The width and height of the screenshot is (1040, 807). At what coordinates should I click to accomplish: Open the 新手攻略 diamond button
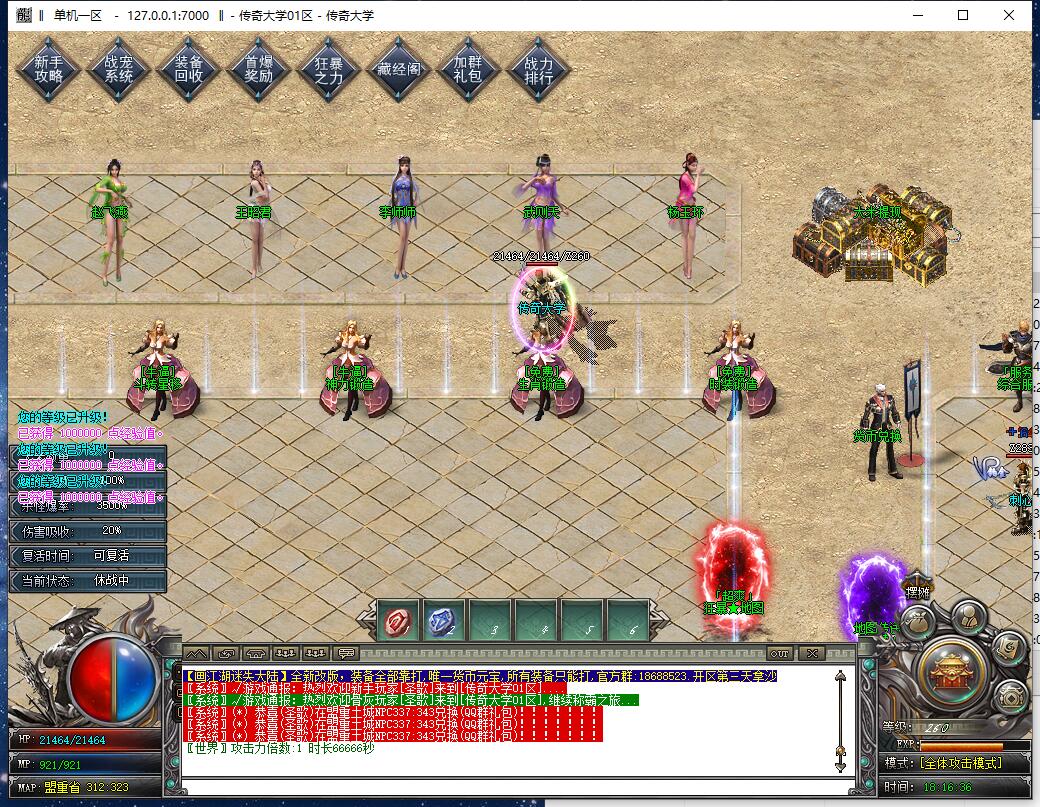point(48,69)
